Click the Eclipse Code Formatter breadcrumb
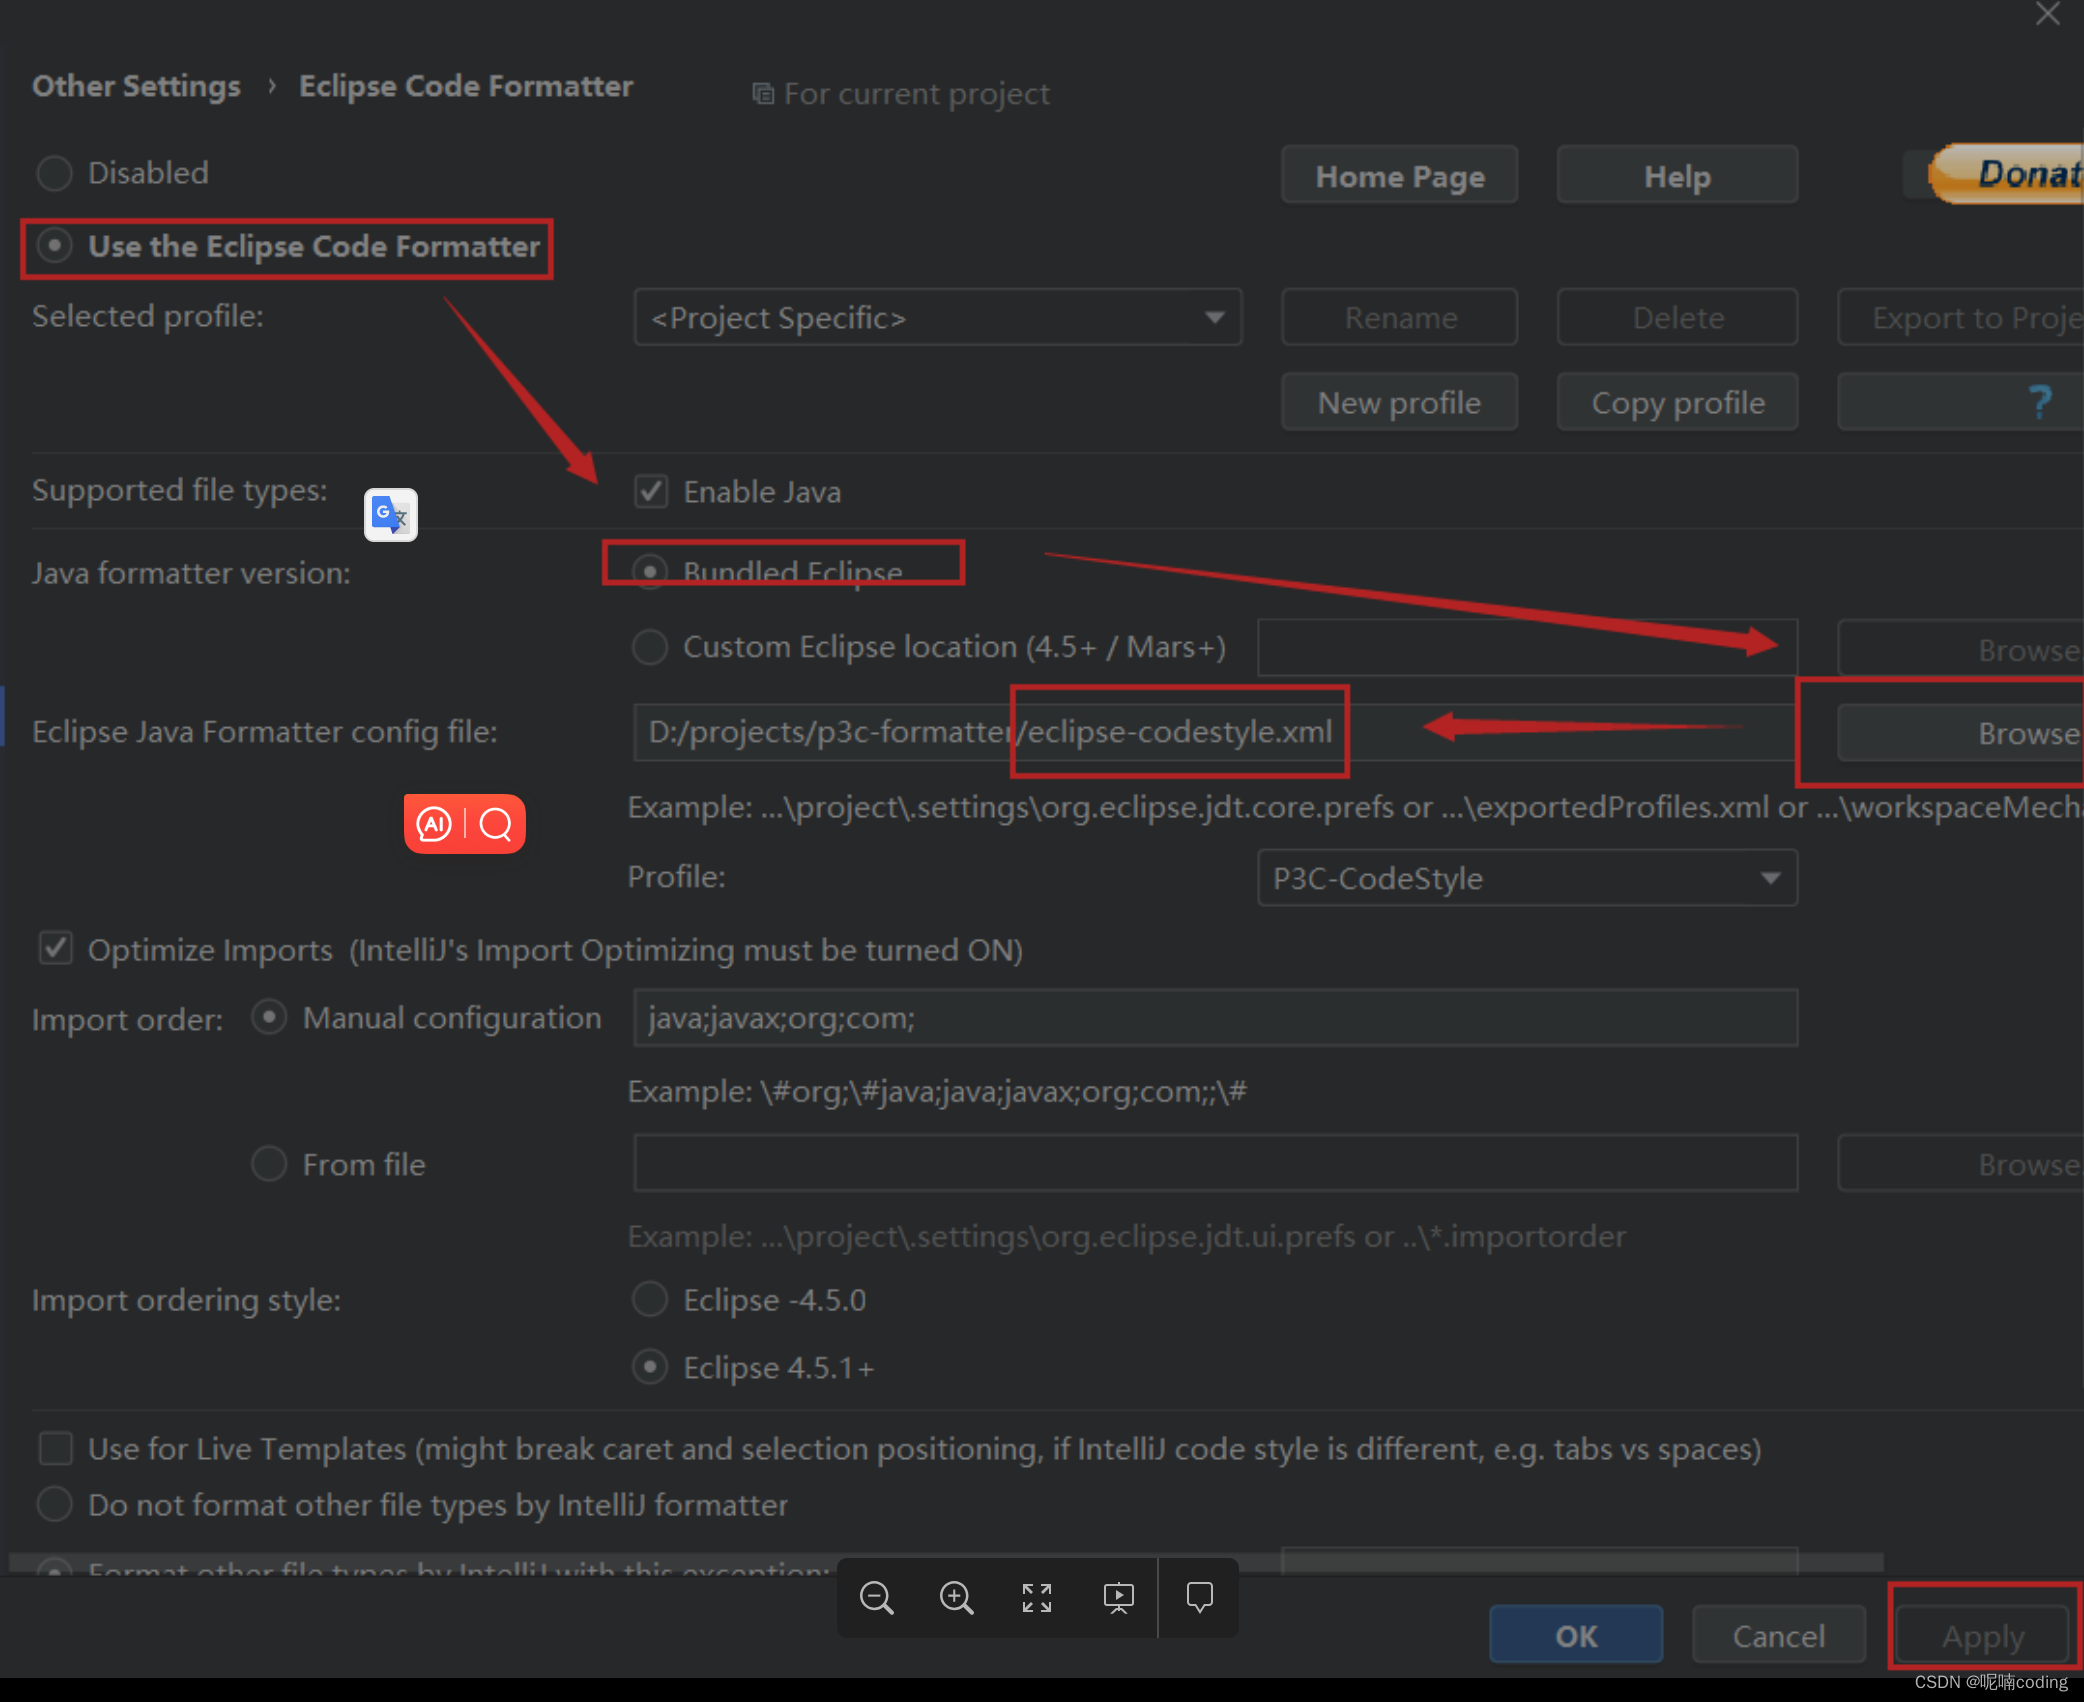The width and height of the screenshot is (2084, 1702). point(466,86)
